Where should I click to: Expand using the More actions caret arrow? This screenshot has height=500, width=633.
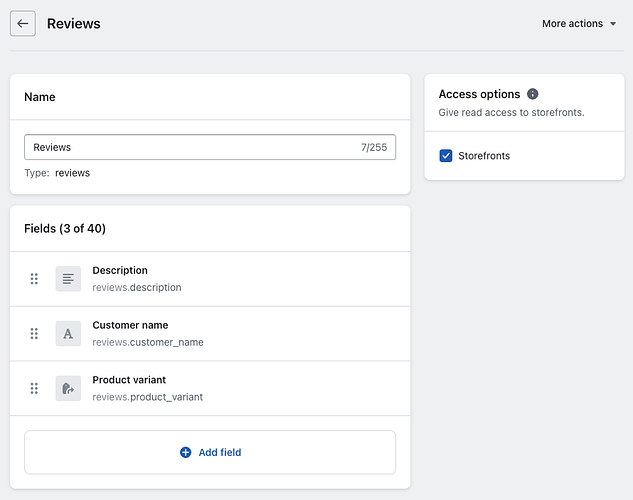coord(613,24)
